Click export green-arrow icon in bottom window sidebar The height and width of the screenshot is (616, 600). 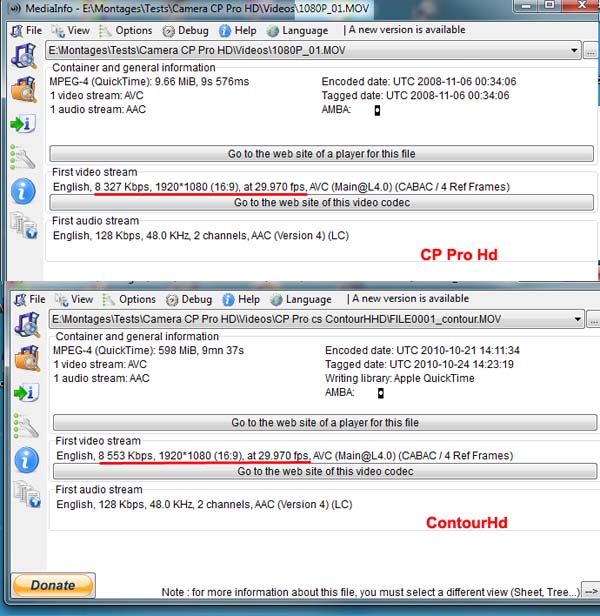pyautogui.click(x=26, y=392)
